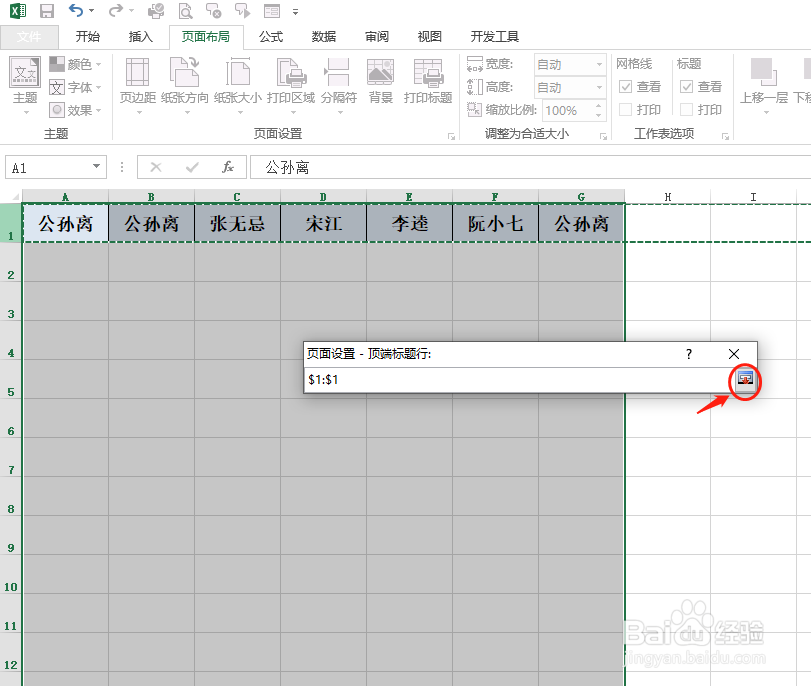Click the Insert Function fx button
This screenshot has width=811, height=686.
point(228,167)
